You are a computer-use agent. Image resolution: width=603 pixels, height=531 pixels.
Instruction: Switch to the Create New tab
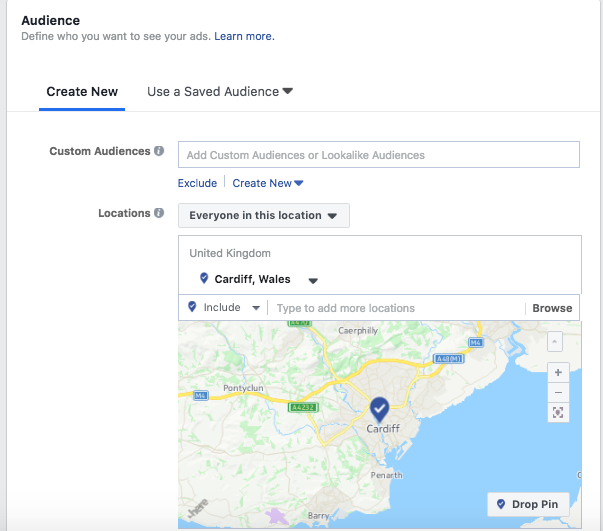pos(82,92)
